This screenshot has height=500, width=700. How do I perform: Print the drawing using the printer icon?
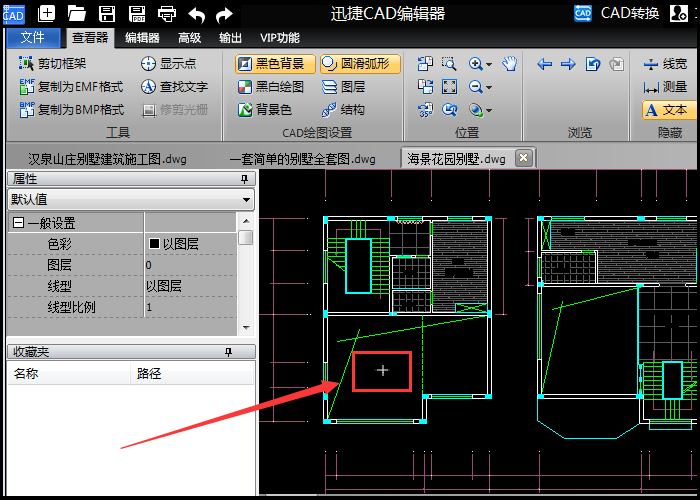pos(167,13)
